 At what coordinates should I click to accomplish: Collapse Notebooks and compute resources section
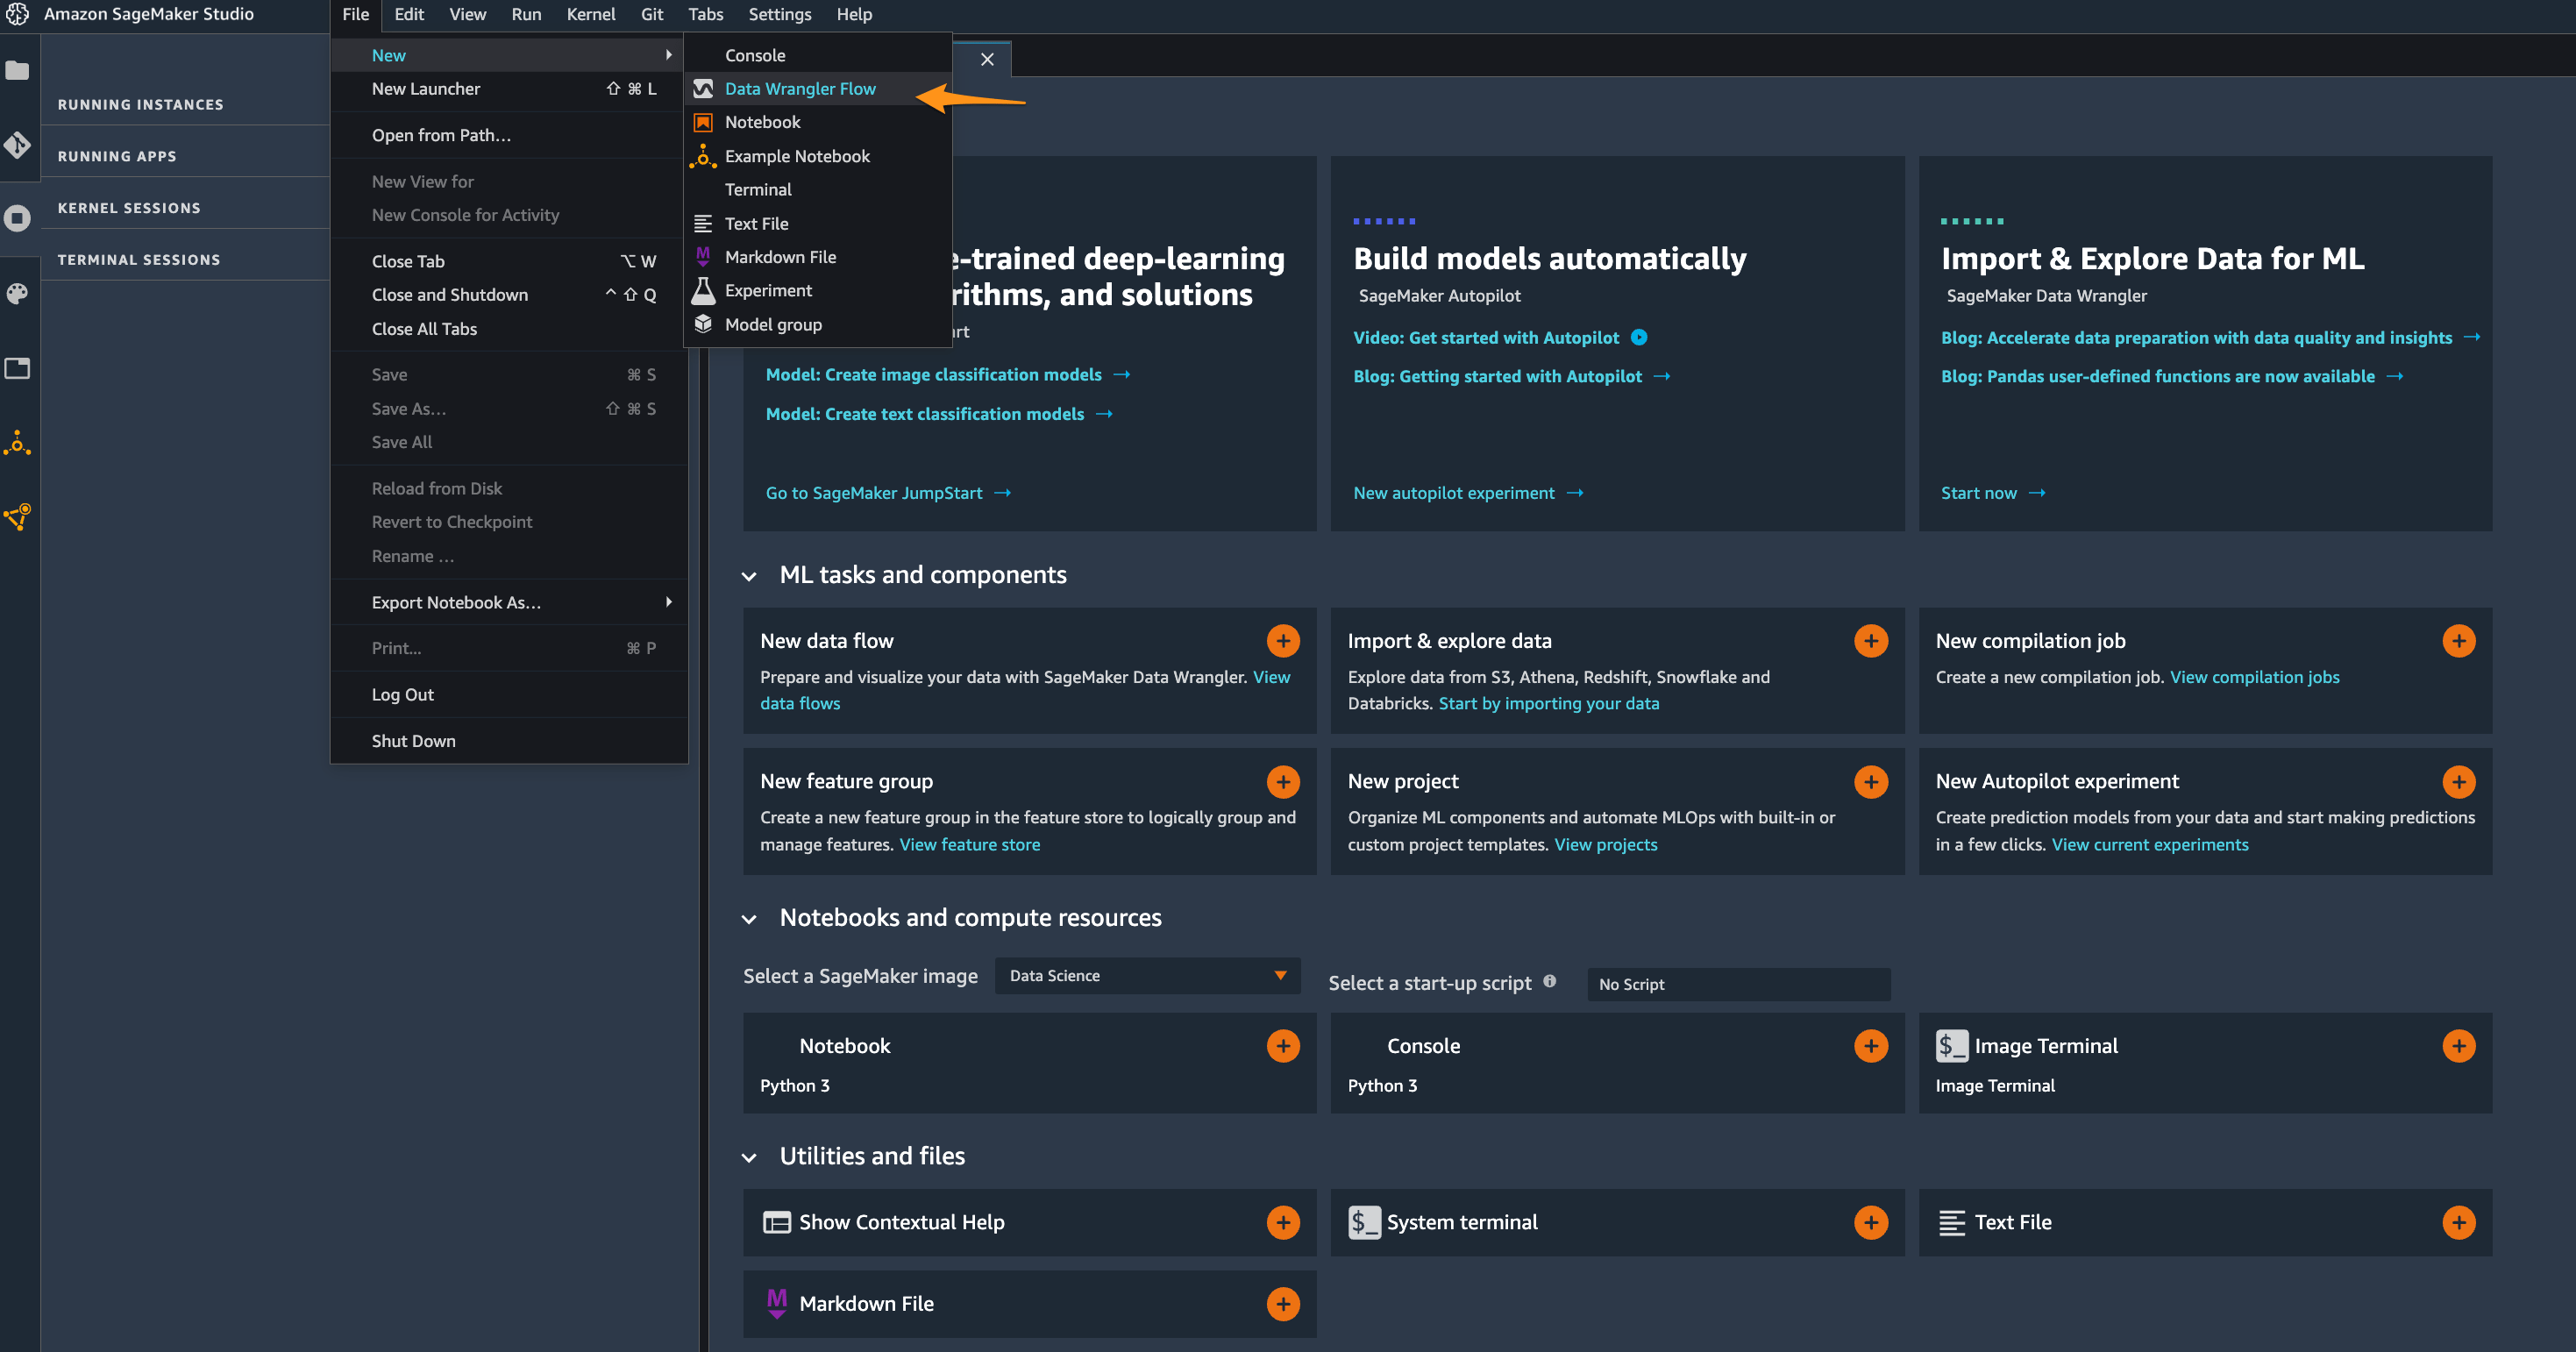[x=749, y=919]
